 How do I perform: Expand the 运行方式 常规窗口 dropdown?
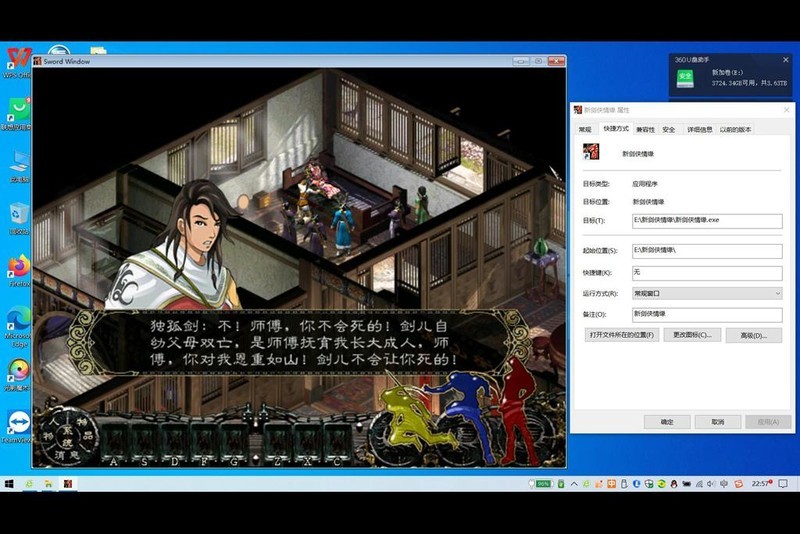[x=707, y=293]
